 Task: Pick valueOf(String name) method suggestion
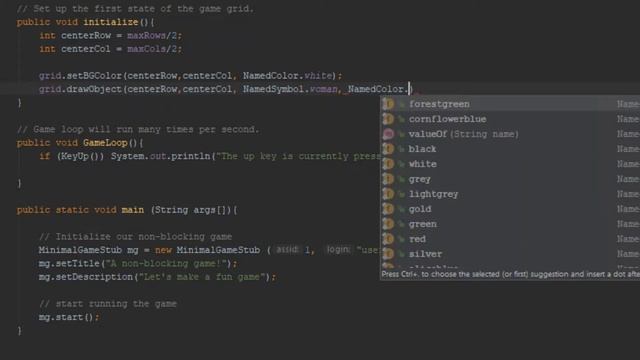pos(510,134)
